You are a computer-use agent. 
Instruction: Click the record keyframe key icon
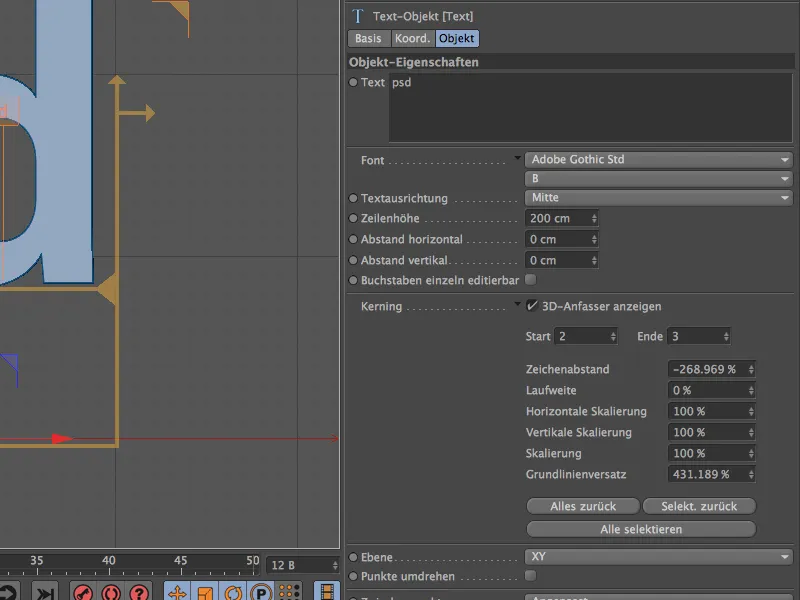pyautogui.click(x=83, y=592)
